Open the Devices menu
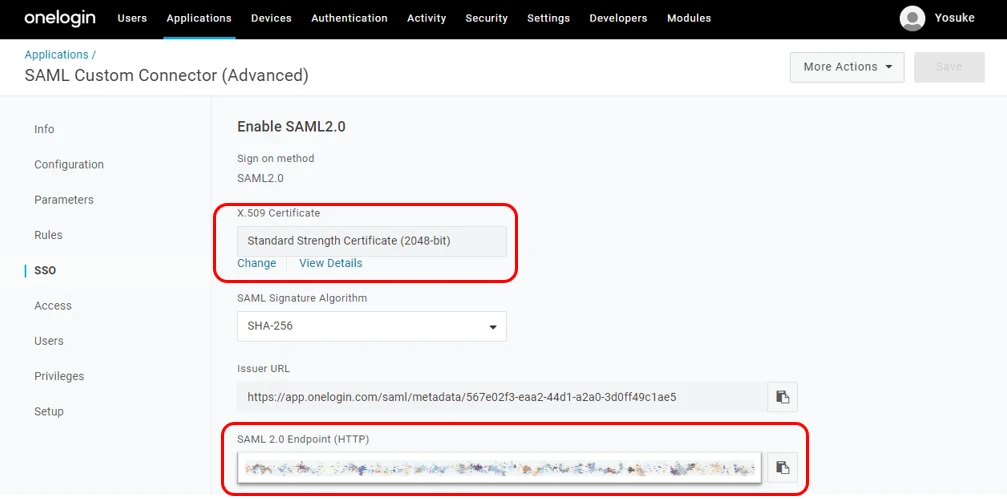The width and height of the screenshot is (1007, 499). click(x=271, y=18)
